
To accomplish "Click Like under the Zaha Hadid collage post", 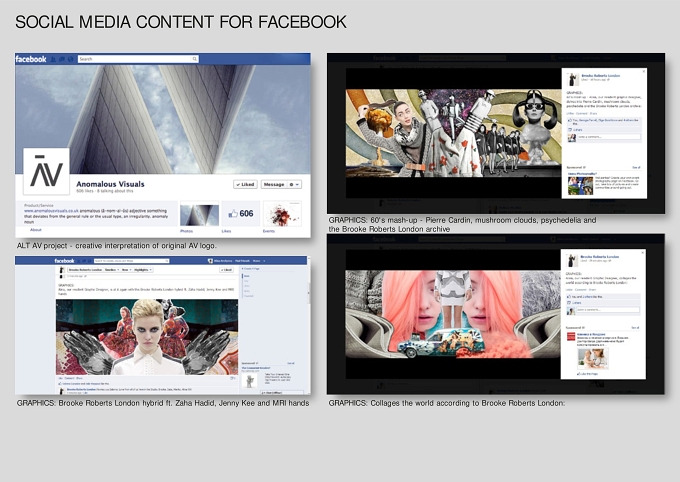I will [x=60, y=378].
